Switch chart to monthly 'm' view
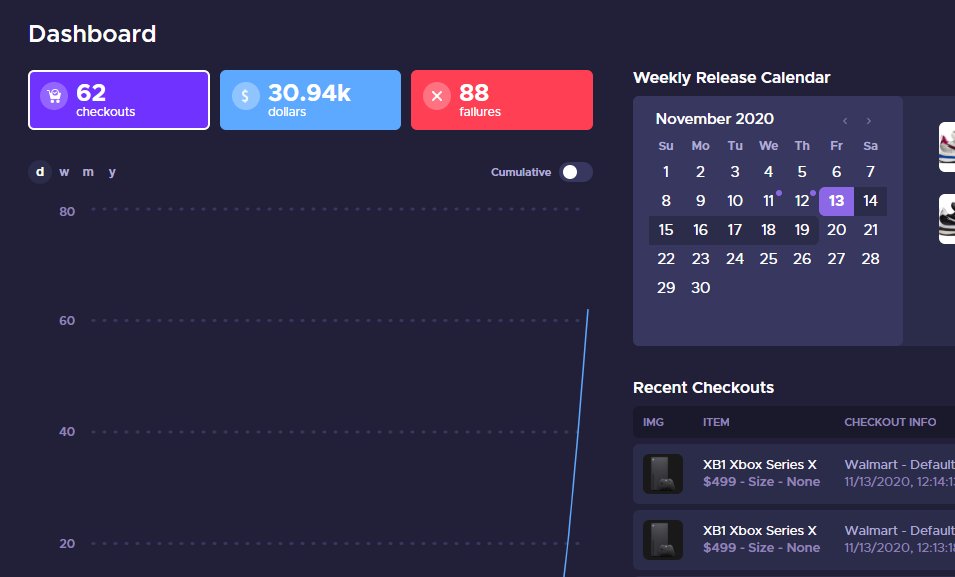The height and width of the screenshot is (577, 955). (x=88, y=172)
